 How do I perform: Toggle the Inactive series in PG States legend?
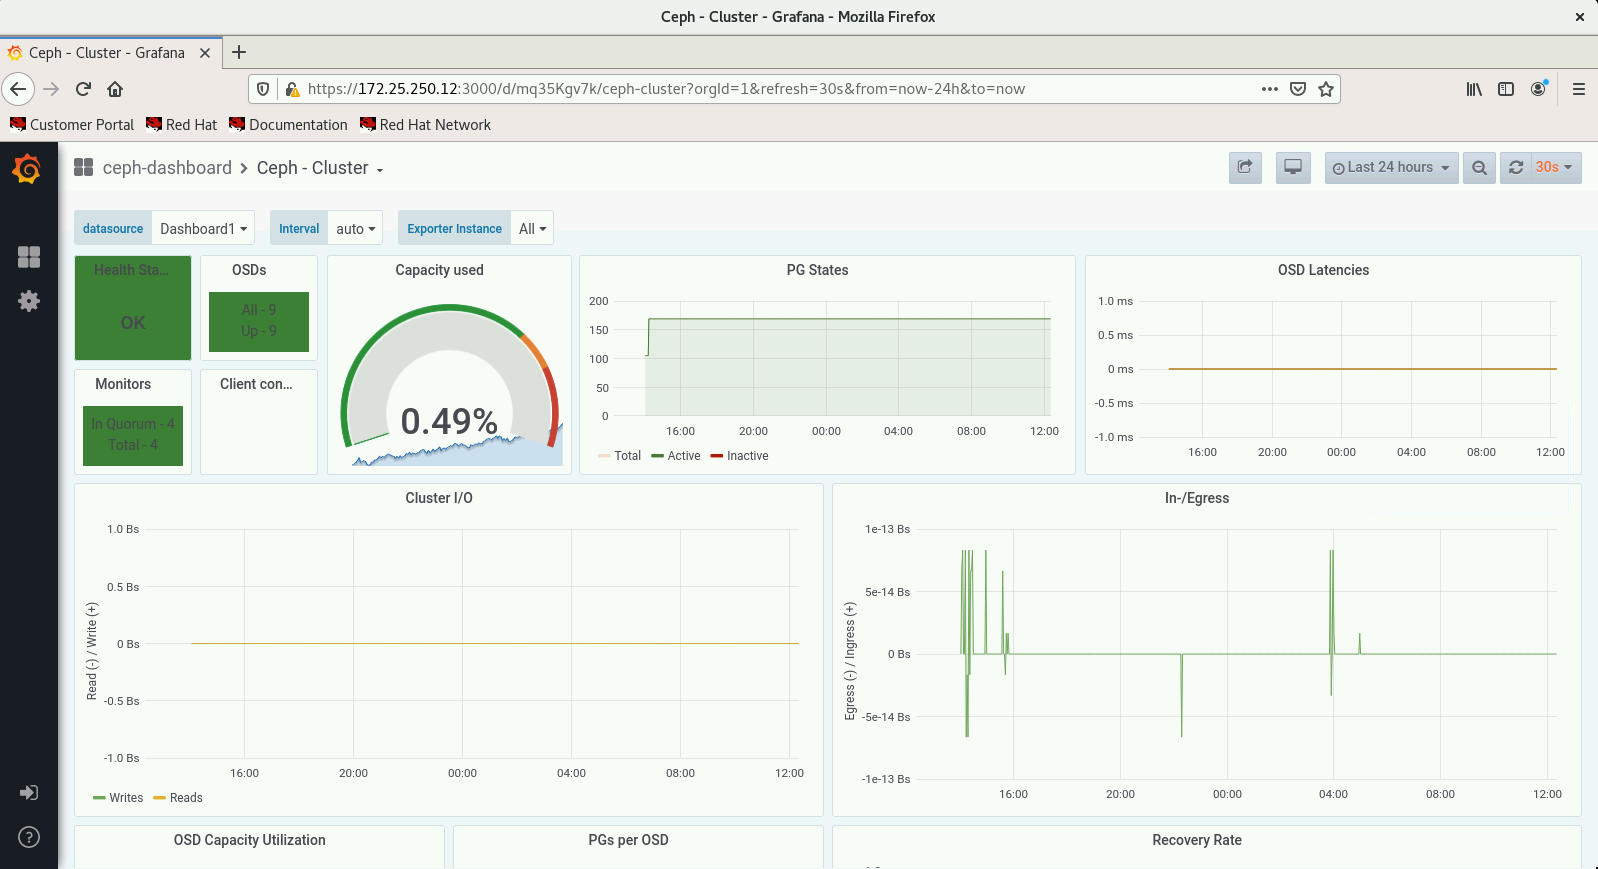point(739,456)
